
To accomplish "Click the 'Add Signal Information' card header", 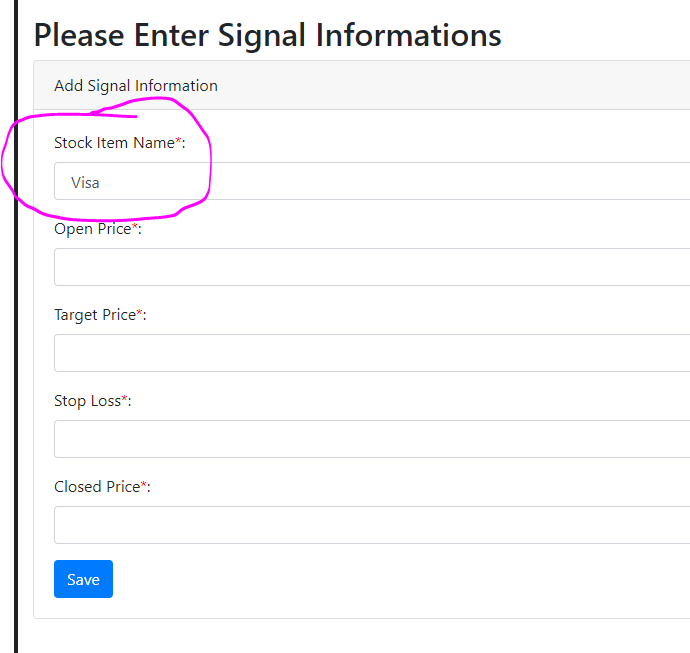I will point(136,86).
